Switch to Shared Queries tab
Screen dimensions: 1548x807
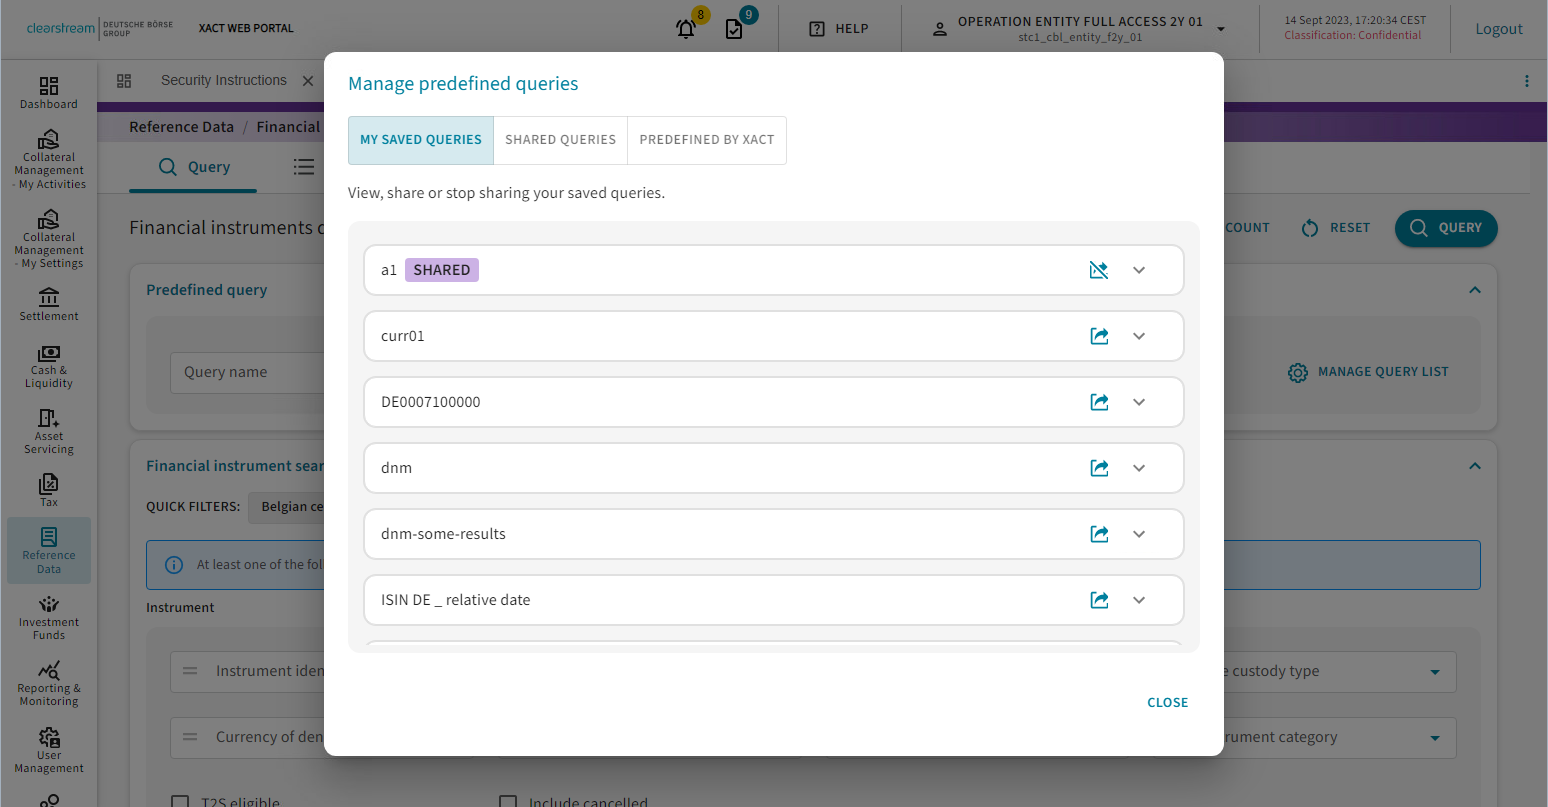(560, 140)
